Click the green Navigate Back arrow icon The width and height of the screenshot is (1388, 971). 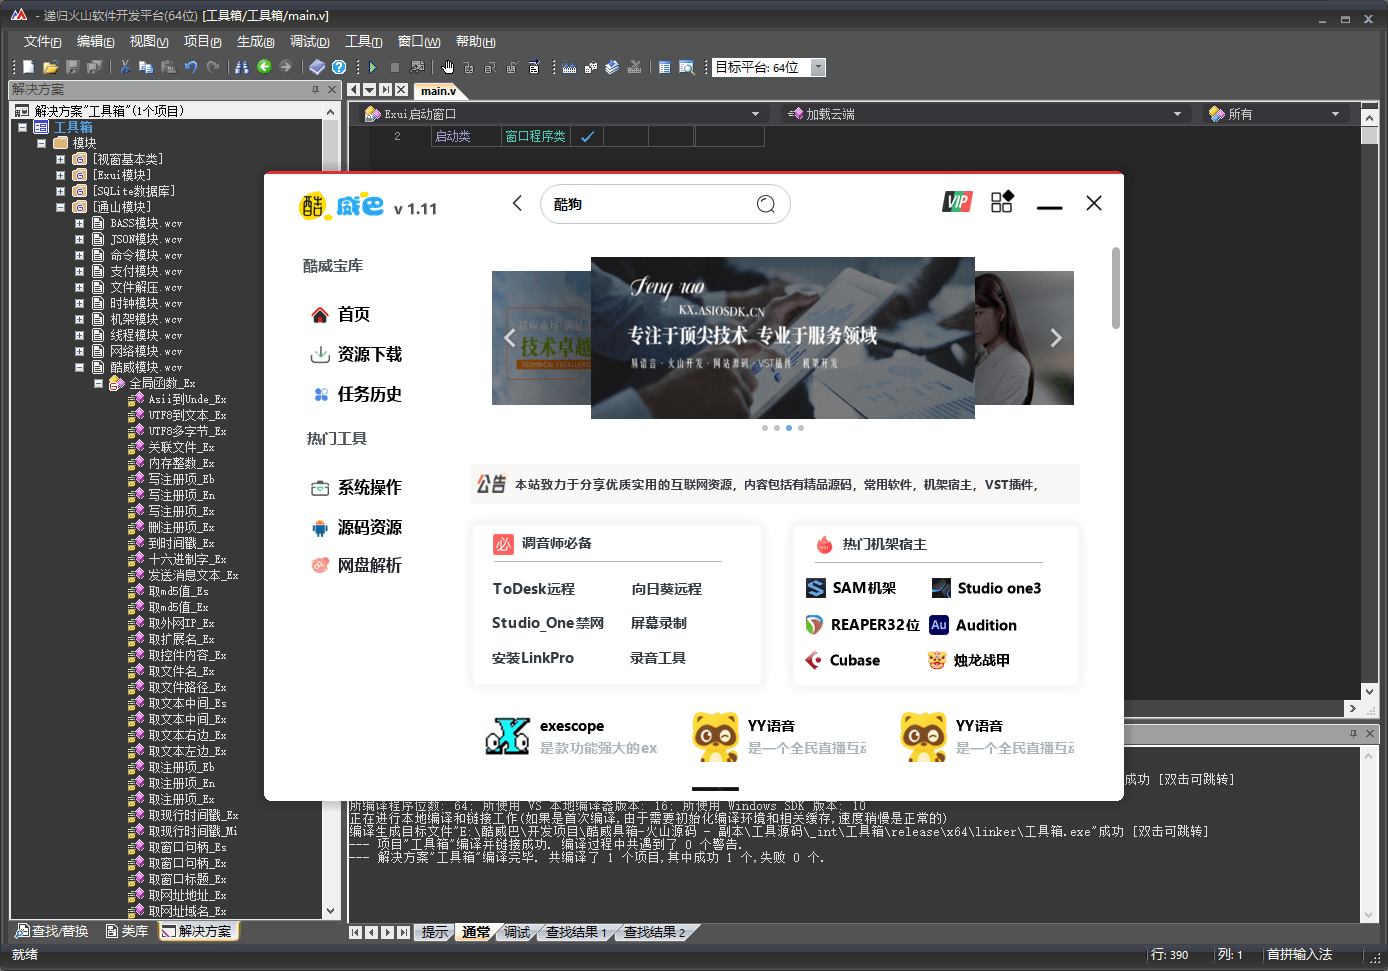pyautogui.click(x=264, y=67)
